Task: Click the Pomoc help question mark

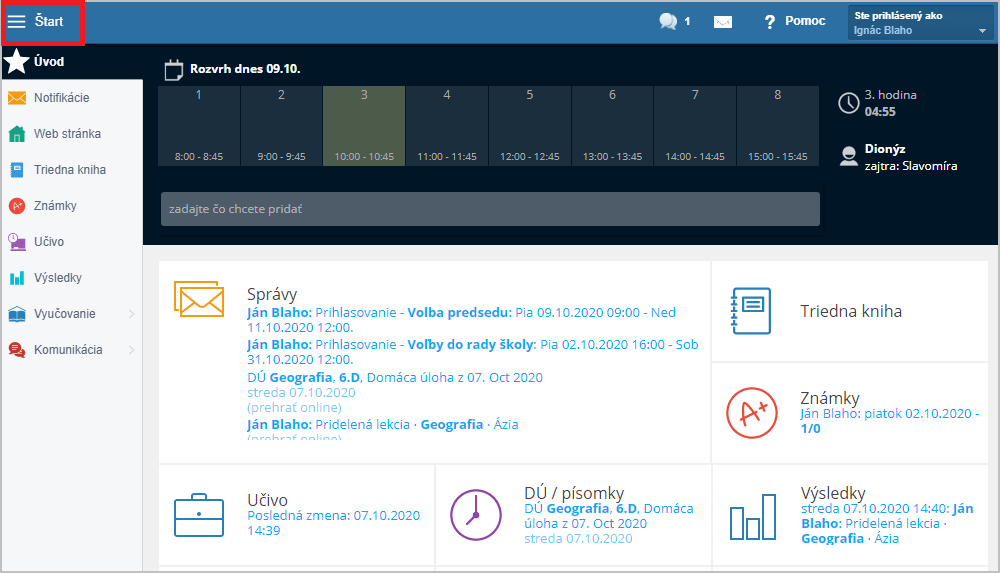Action: [770, 21]
